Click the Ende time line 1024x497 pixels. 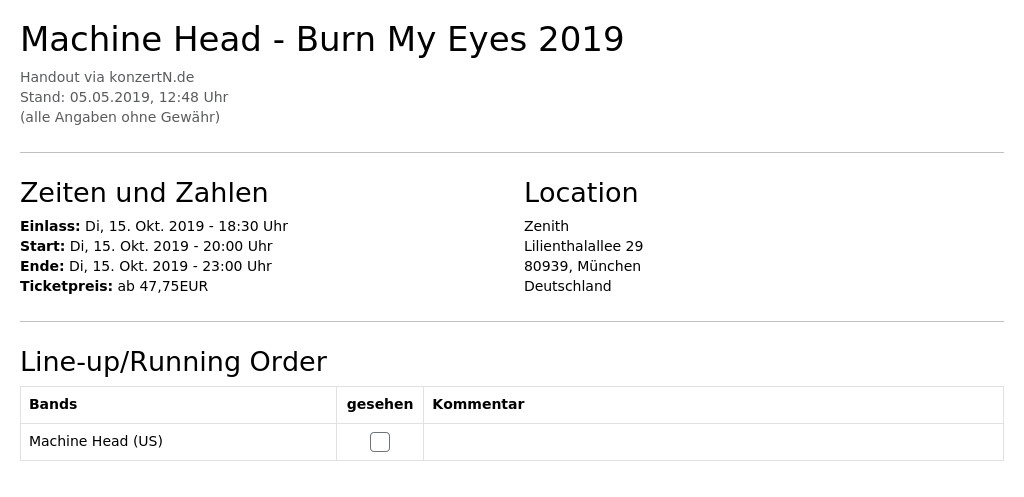point(146,266)
